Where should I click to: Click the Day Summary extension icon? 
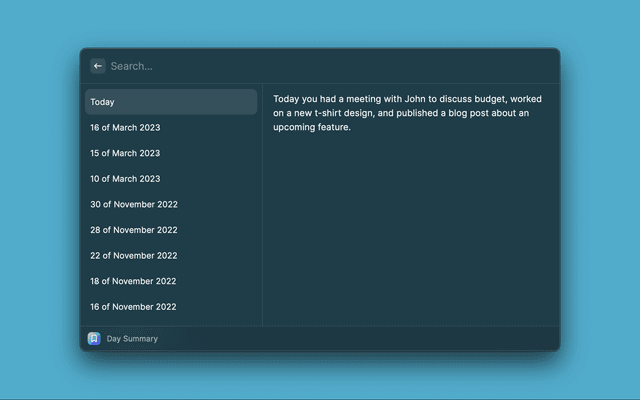(94, 339)
